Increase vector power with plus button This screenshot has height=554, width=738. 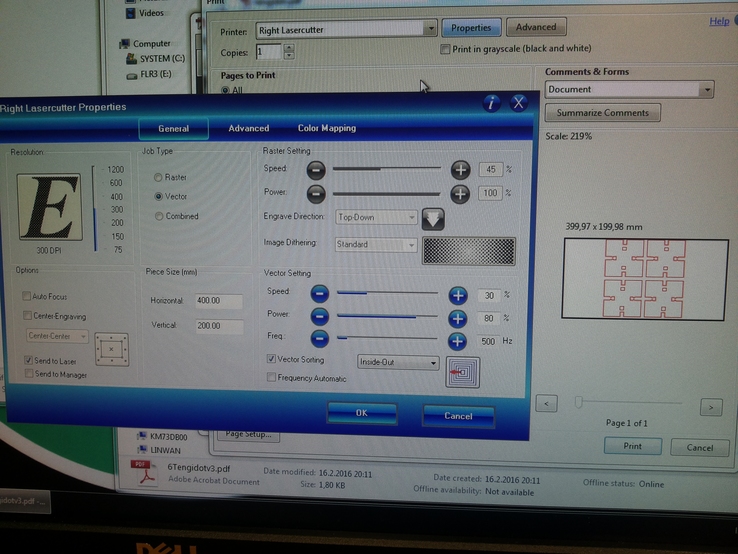(457, 319)
